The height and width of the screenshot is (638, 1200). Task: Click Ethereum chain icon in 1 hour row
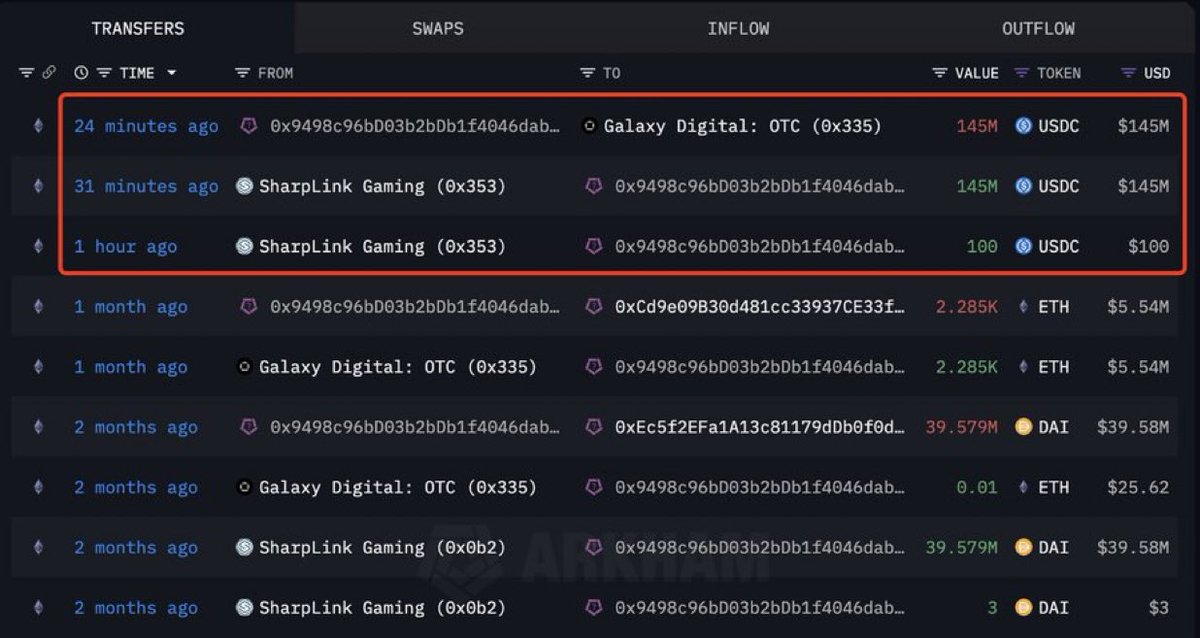coord(39,246)
